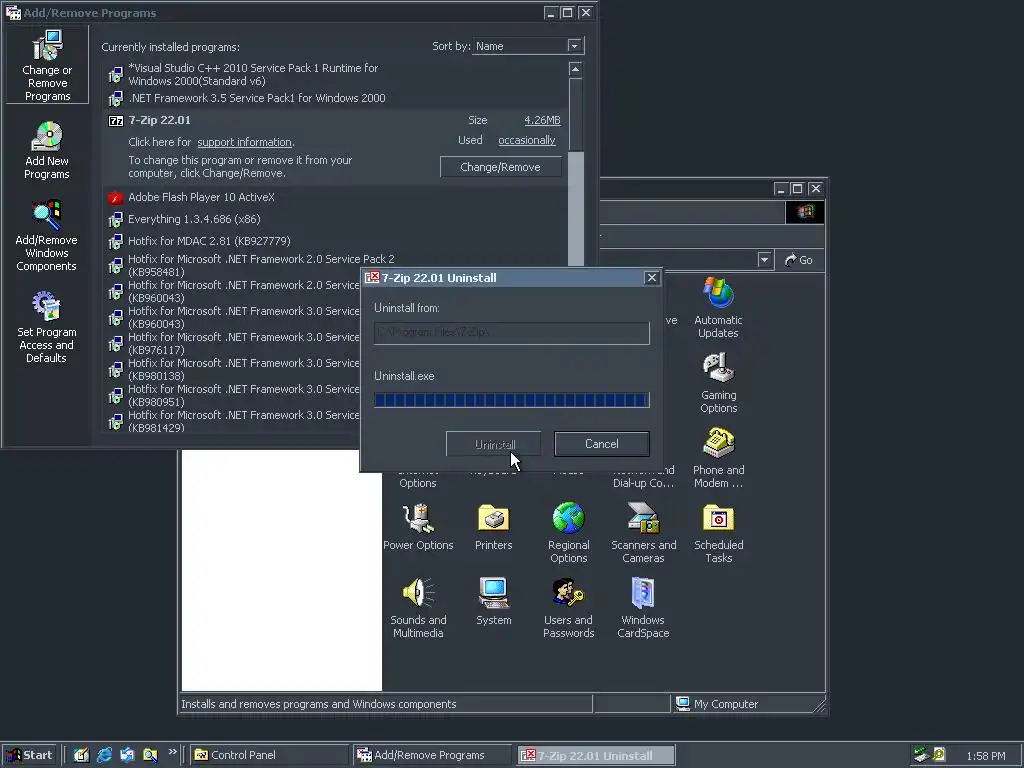Click the 1:58 PM system clock
Screen dimensions: 1024x768
pos(985,756)
